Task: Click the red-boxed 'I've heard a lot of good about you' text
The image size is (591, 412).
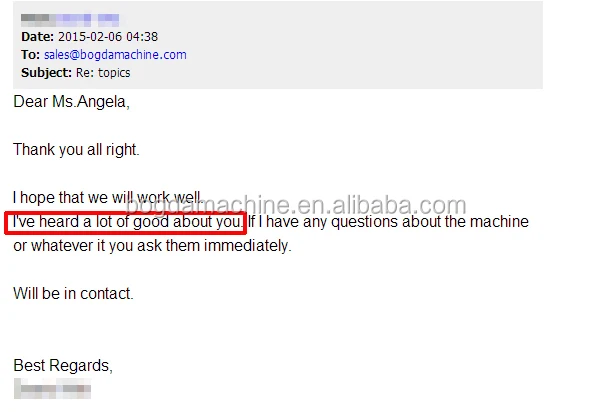Action: pos(126,222)
